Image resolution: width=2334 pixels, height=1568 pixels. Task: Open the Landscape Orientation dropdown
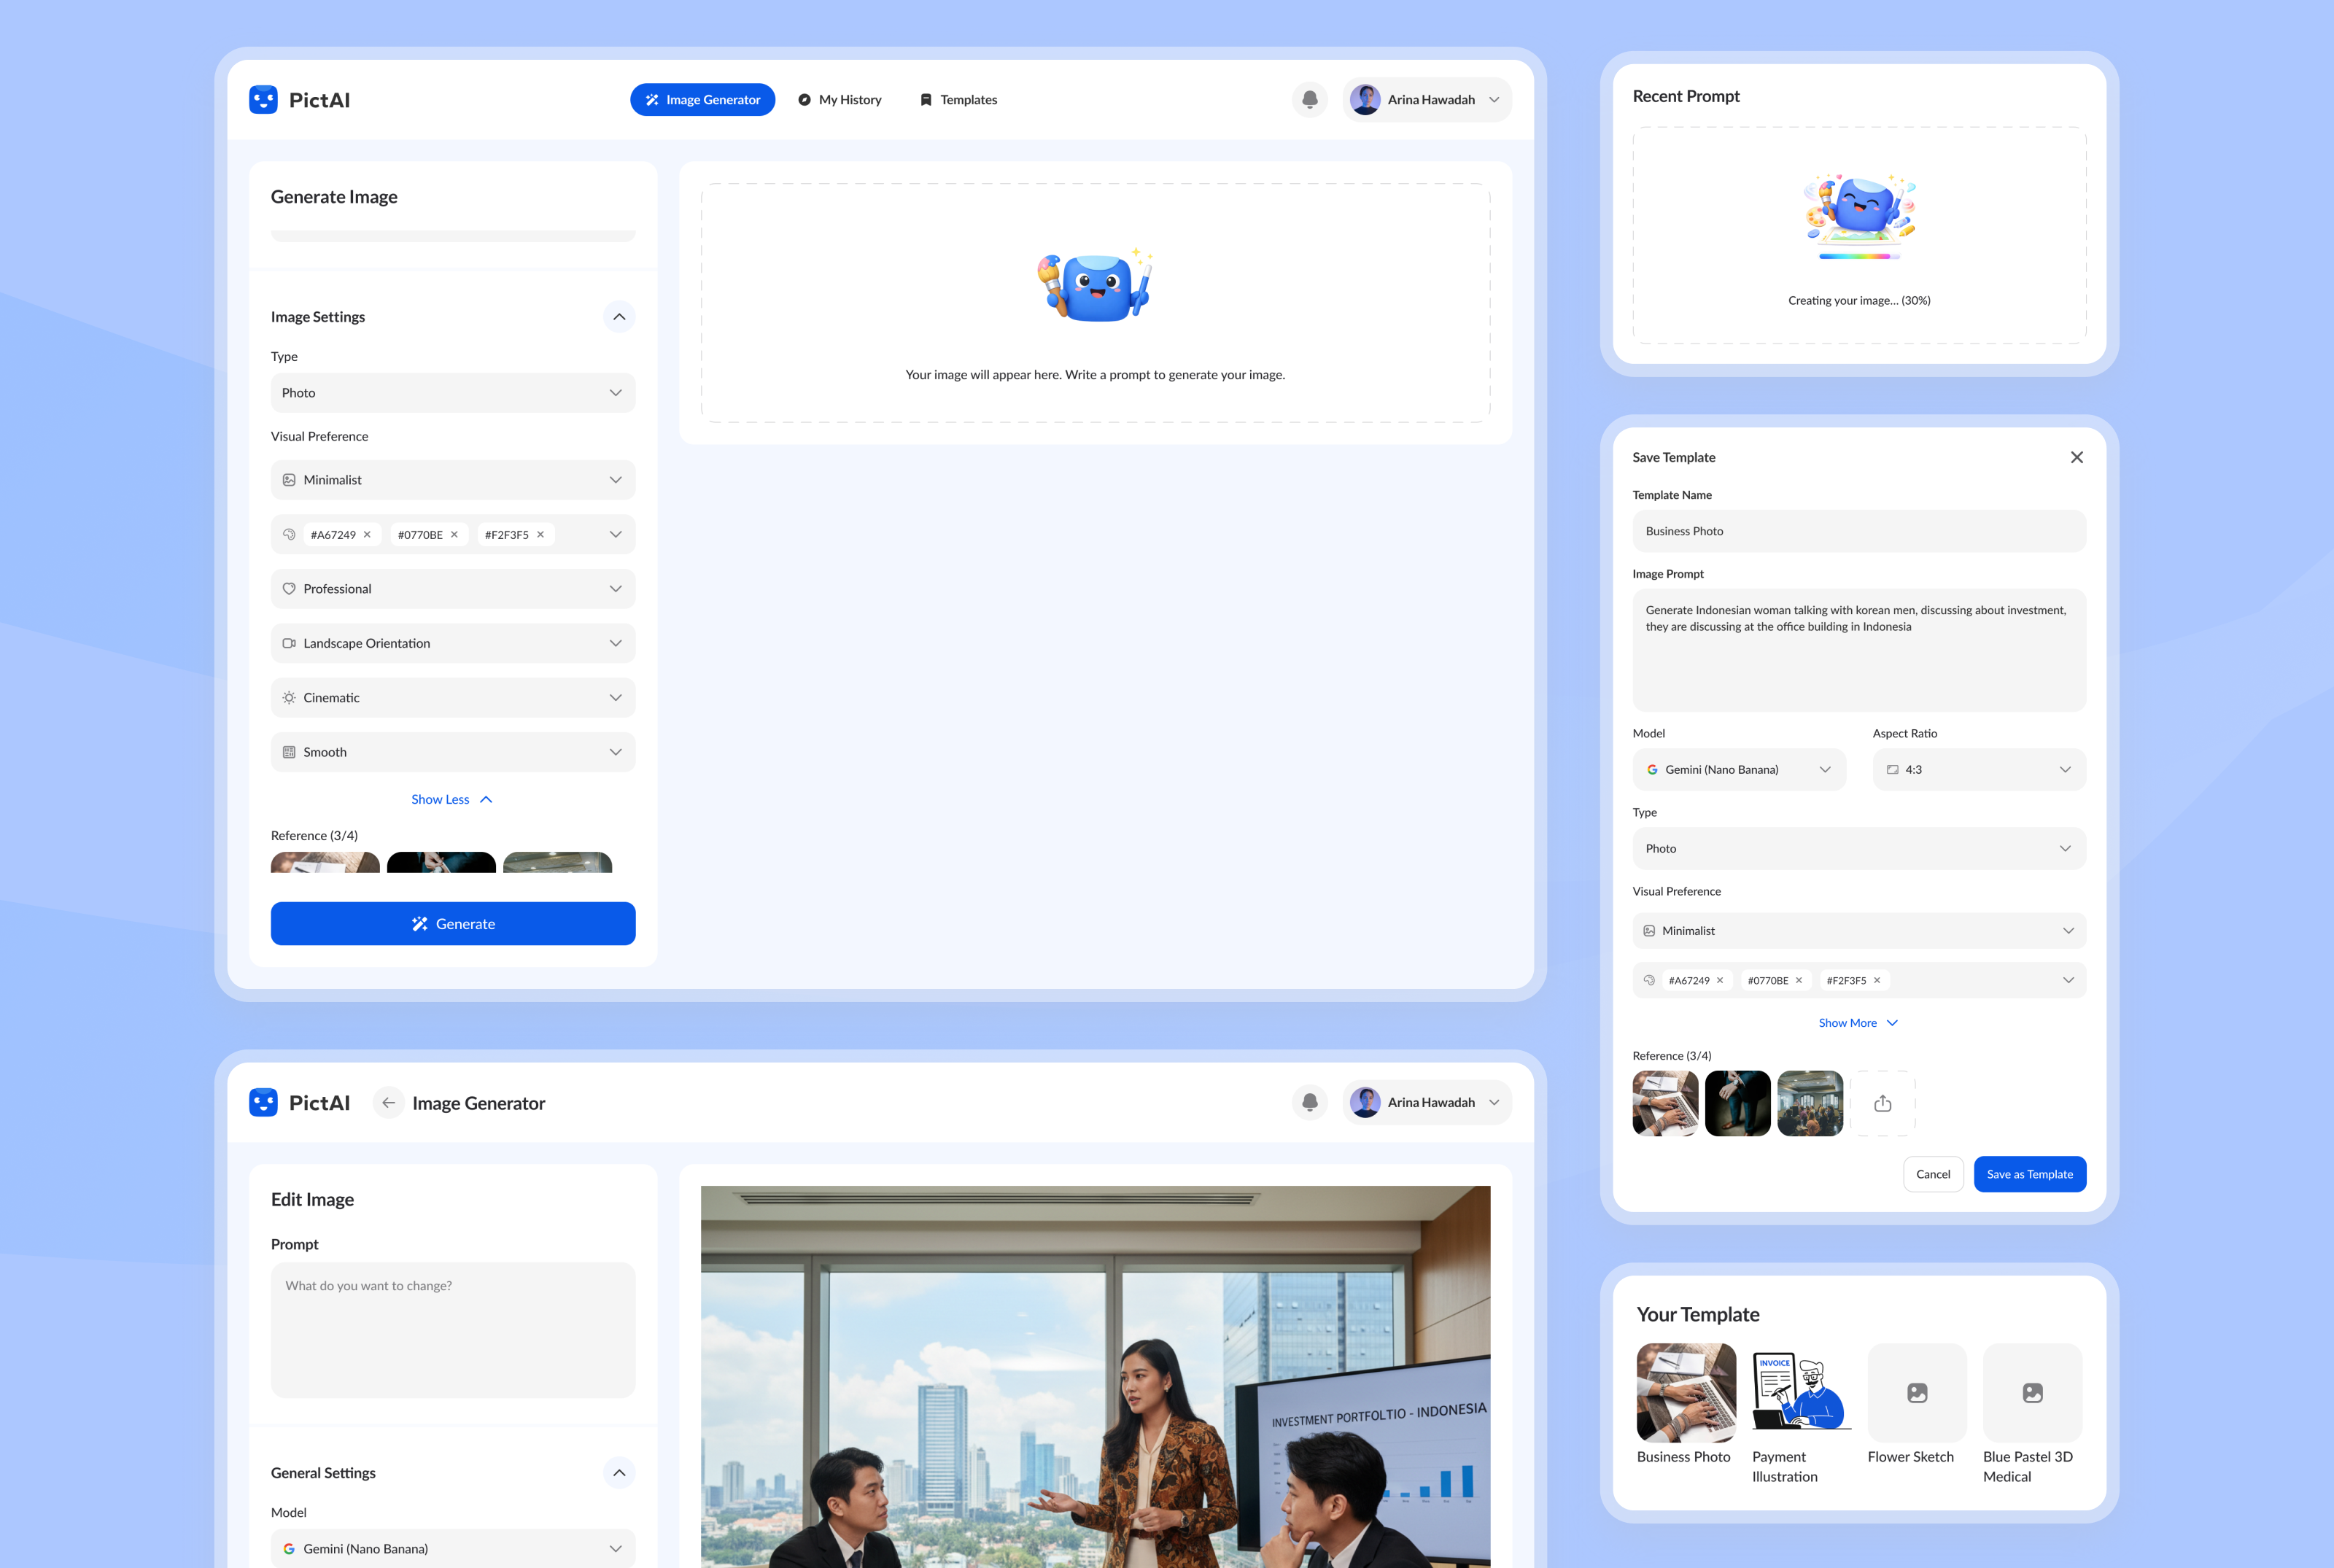point(452,644)
